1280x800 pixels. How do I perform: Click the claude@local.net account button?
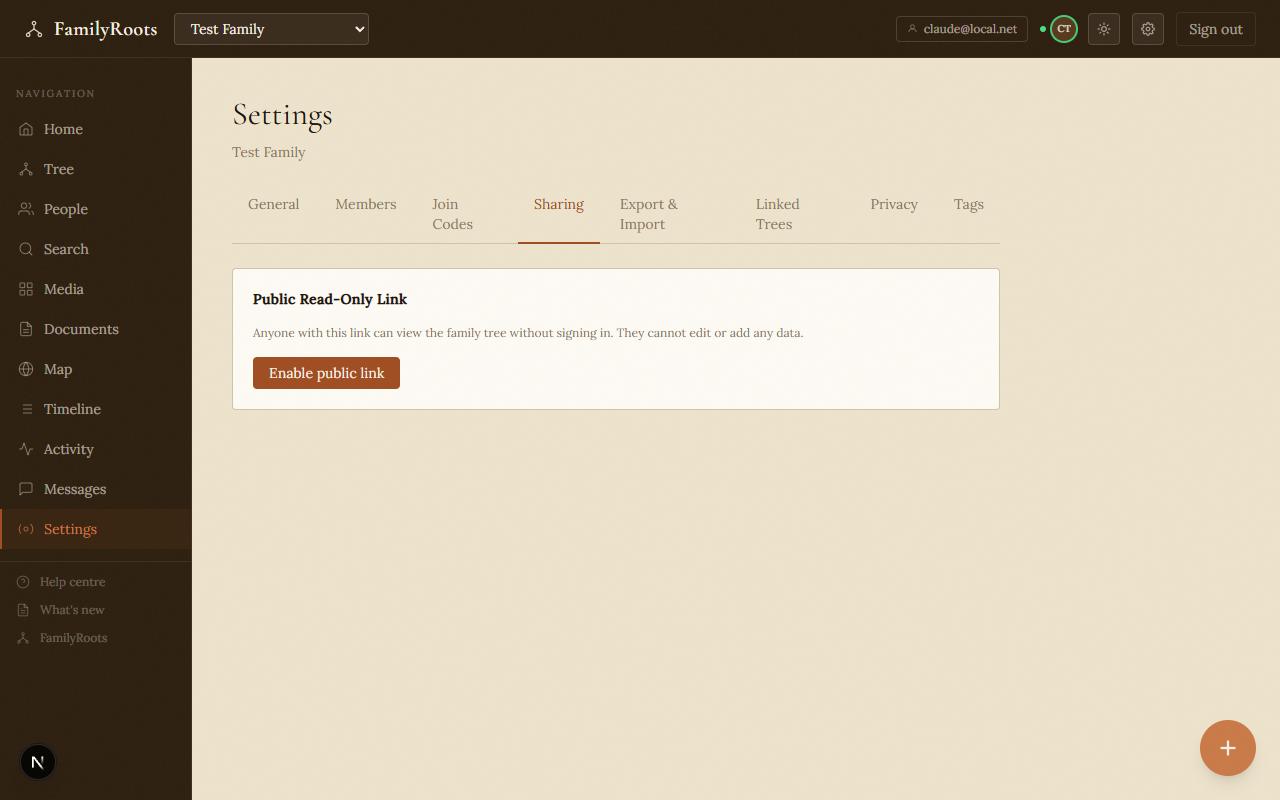point(962,29)
